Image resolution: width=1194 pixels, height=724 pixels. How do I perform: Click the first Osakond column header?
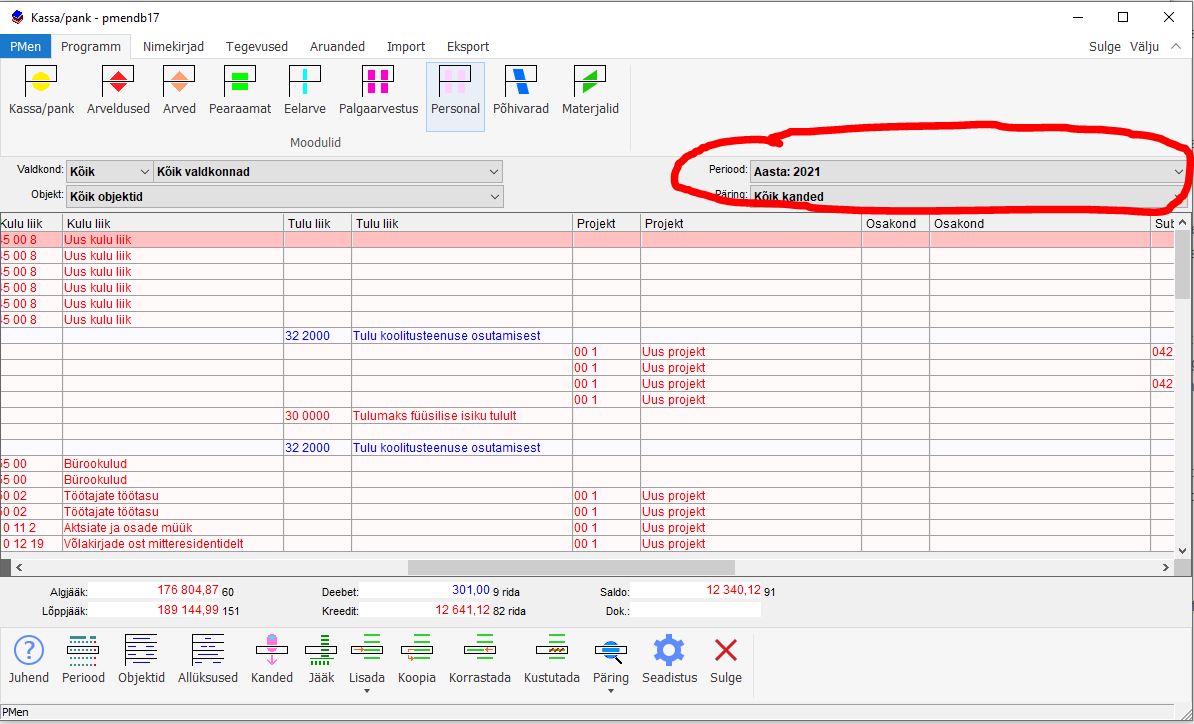[x=896, y=224]
